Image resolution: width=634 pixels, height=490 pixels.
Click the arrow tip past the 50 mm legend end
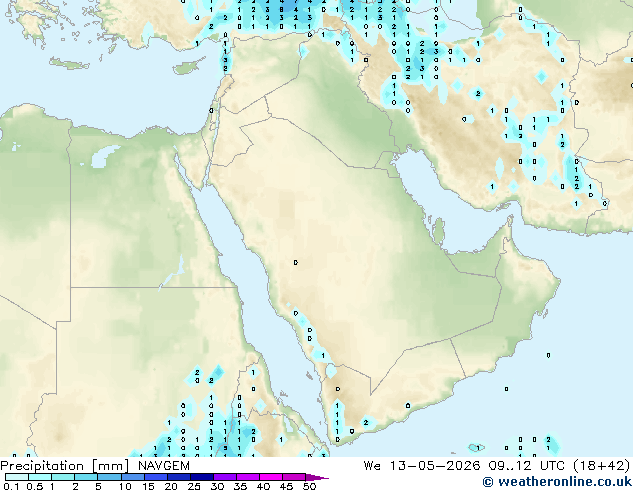click(x=317, y=477)
